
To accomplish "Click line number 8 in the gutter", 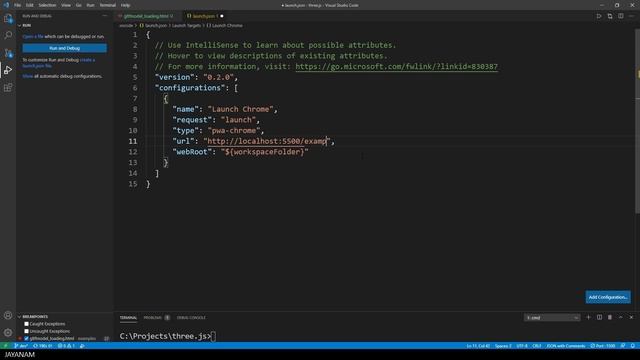I will tap(135, 109).
